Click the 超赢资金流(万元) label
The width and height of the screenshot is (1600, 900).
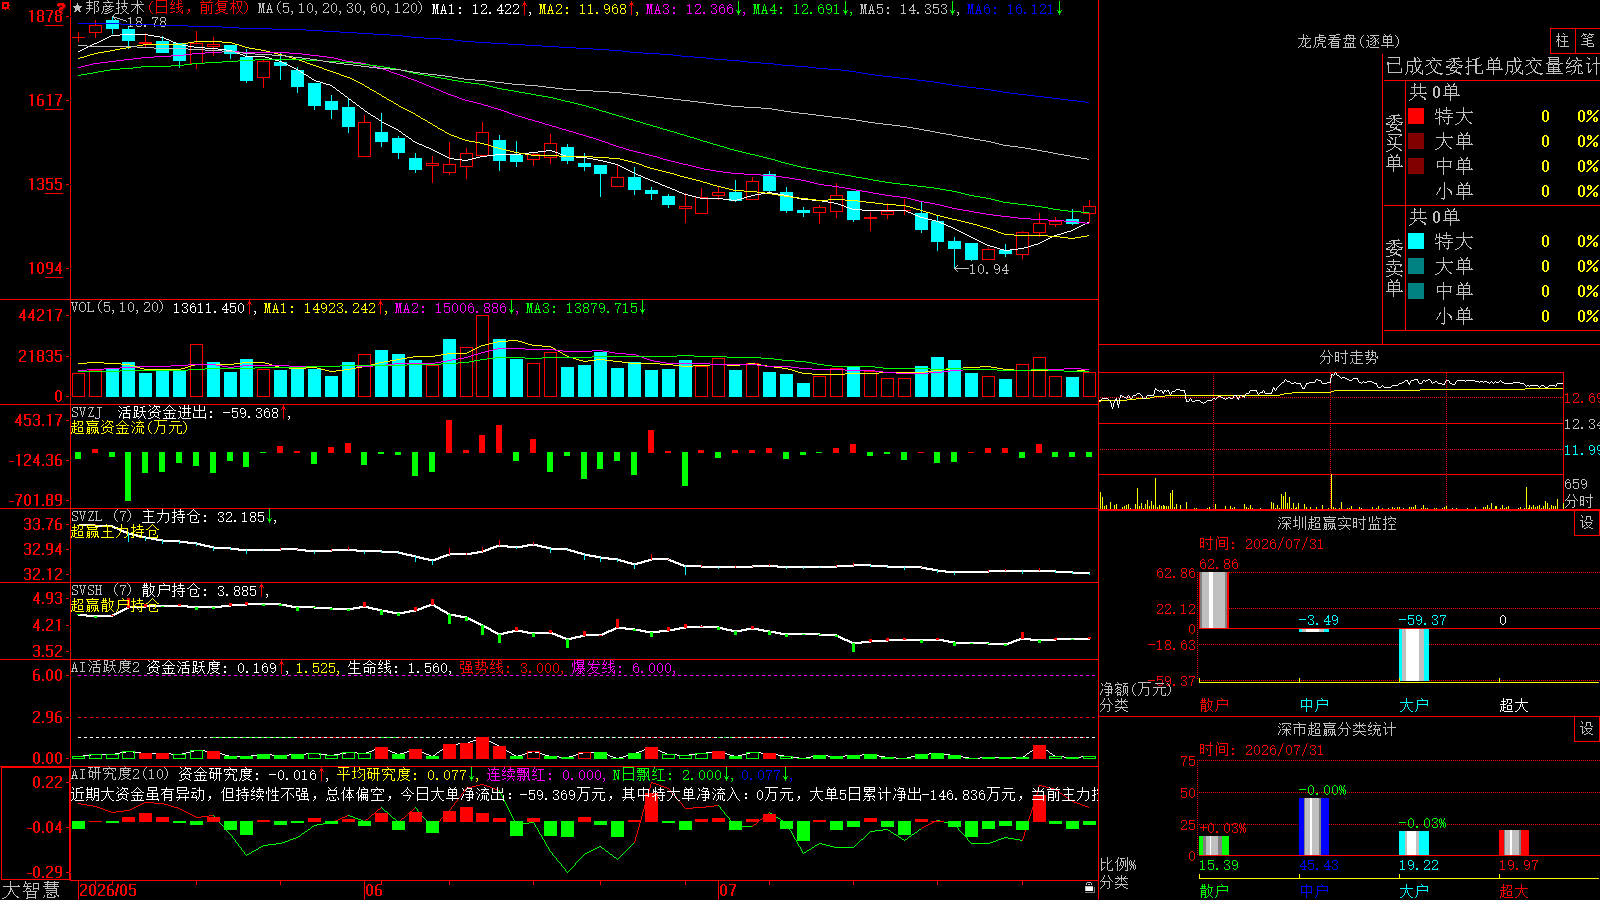pos(129,427)
